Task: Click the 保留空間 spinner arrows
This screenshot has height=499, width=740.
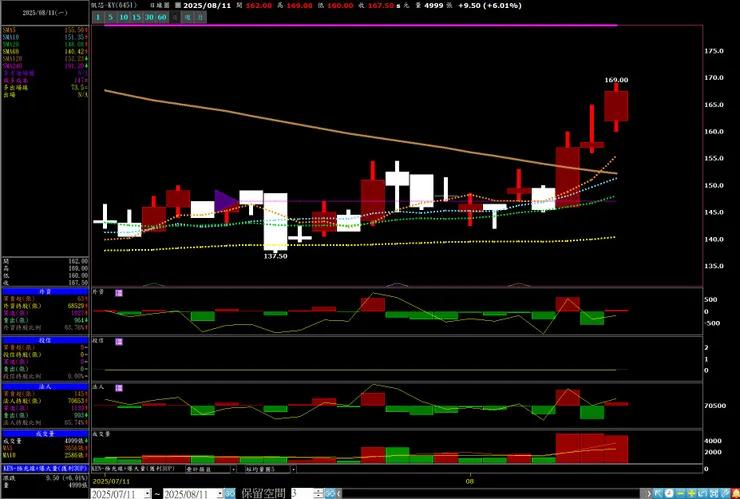Action: (x=319, y=494)
